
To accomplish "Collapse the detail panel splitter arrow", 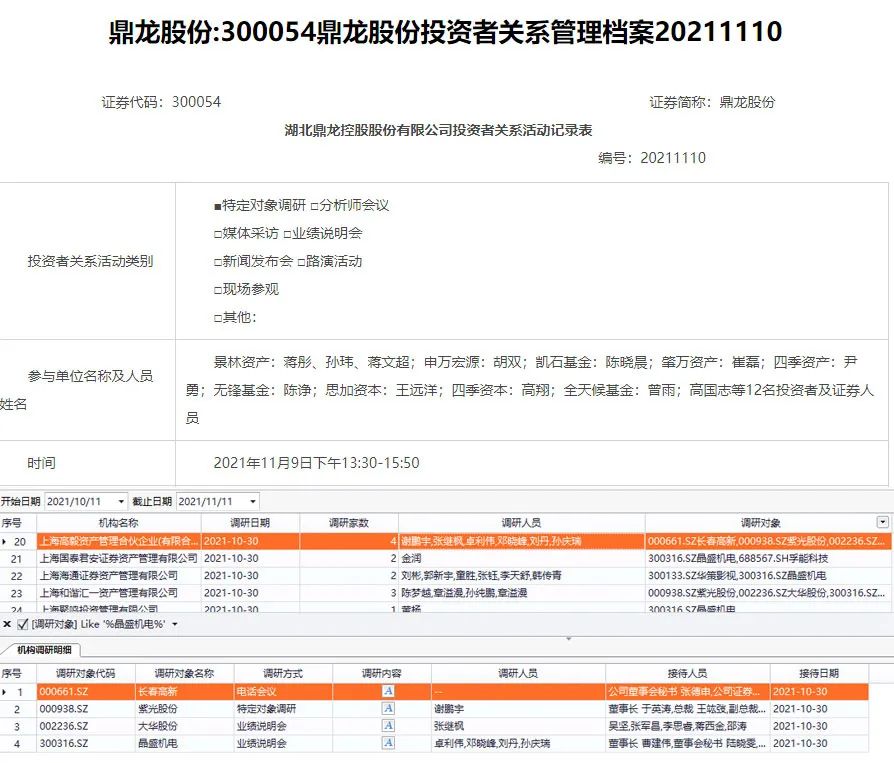I will (x=568, y=639).
